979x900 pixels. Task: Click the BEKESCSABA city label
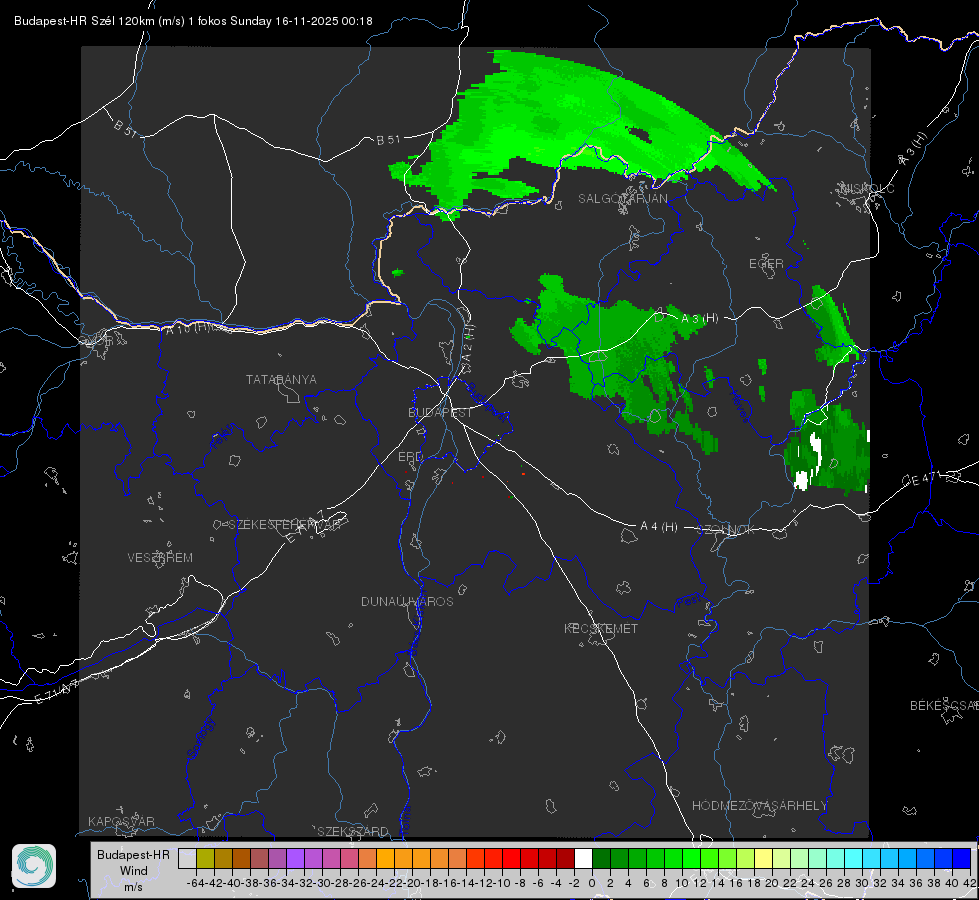pyautogui.click(x=944, y=705)
